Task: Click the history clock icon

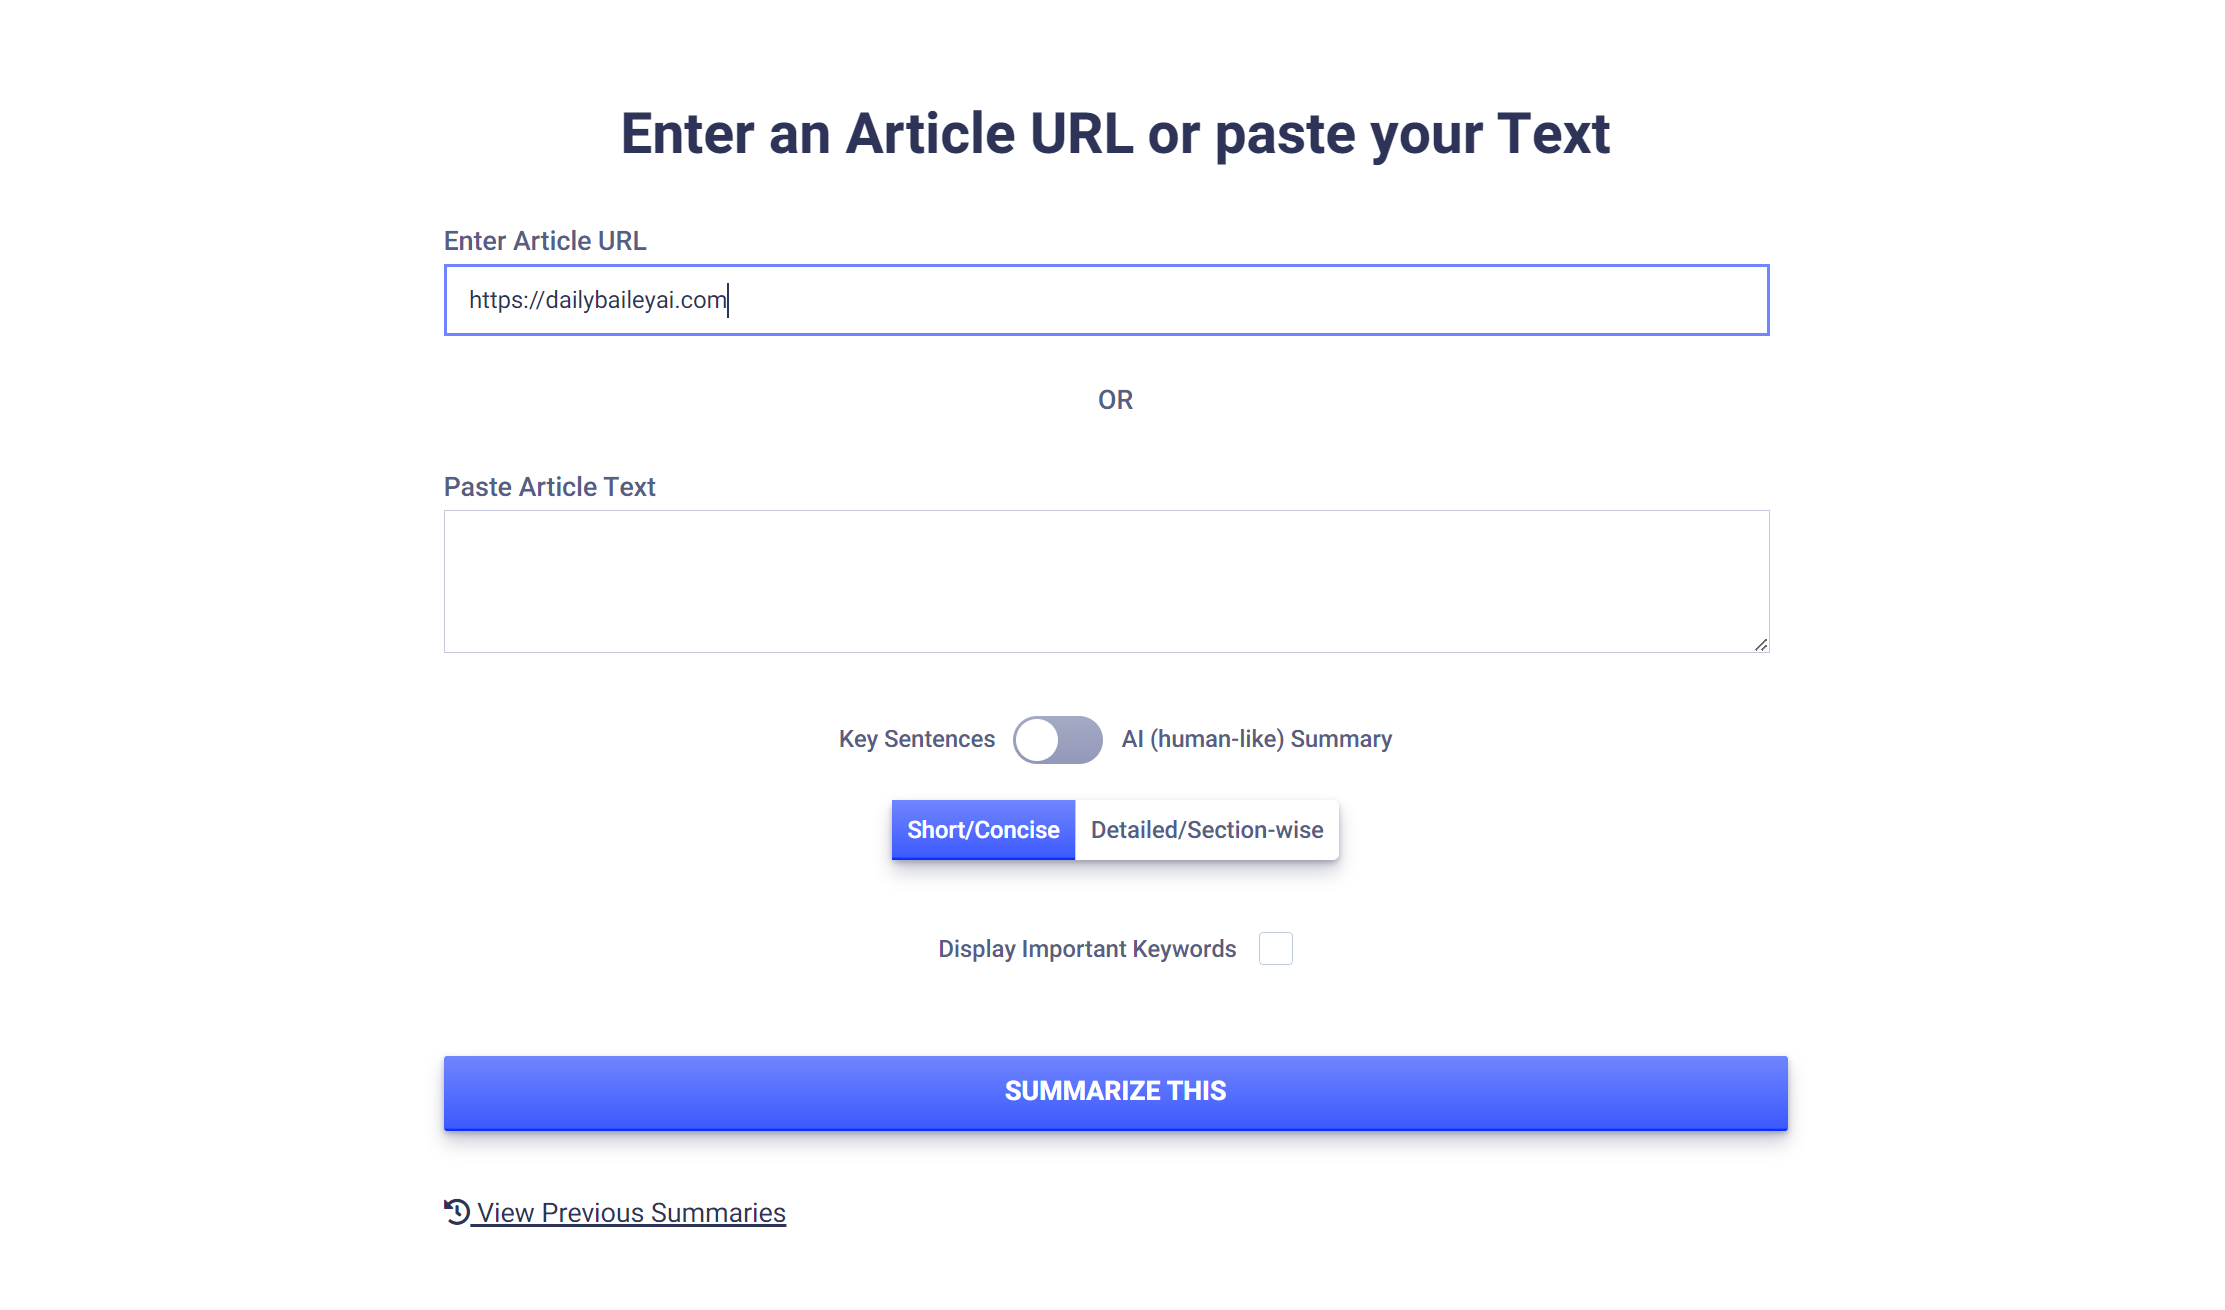Action: (x=457, y=1211)
